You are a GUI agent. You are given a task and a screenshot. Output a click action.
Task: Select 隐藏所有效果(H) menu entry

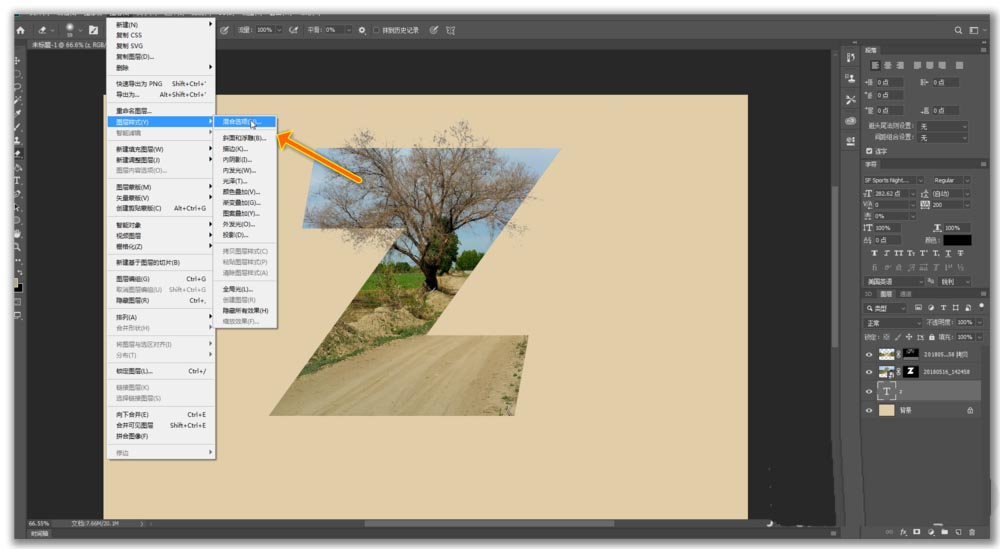(246, 311)
